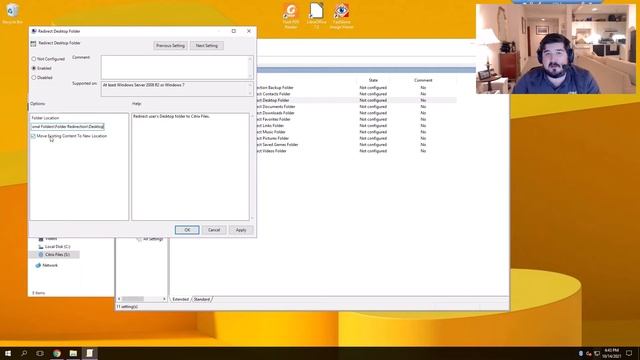The height and width of the screenshot is (360, 640).
Task: Select Videos in Explorer sidebar
Action: [x=51, y=238]
